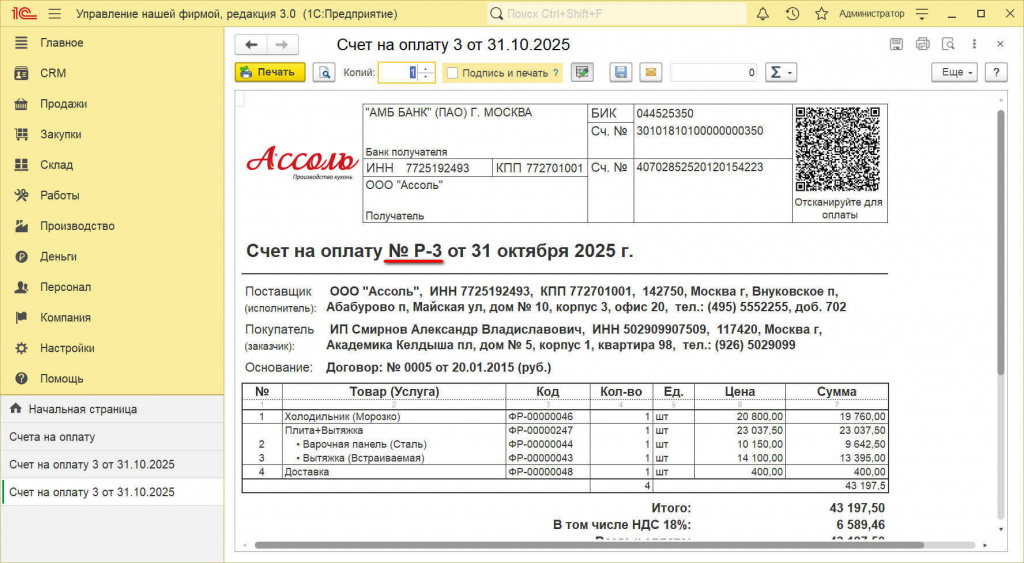Screen dimensions: 1024x563
Task: Click the QR code for payment
Action: click(838, 150)
